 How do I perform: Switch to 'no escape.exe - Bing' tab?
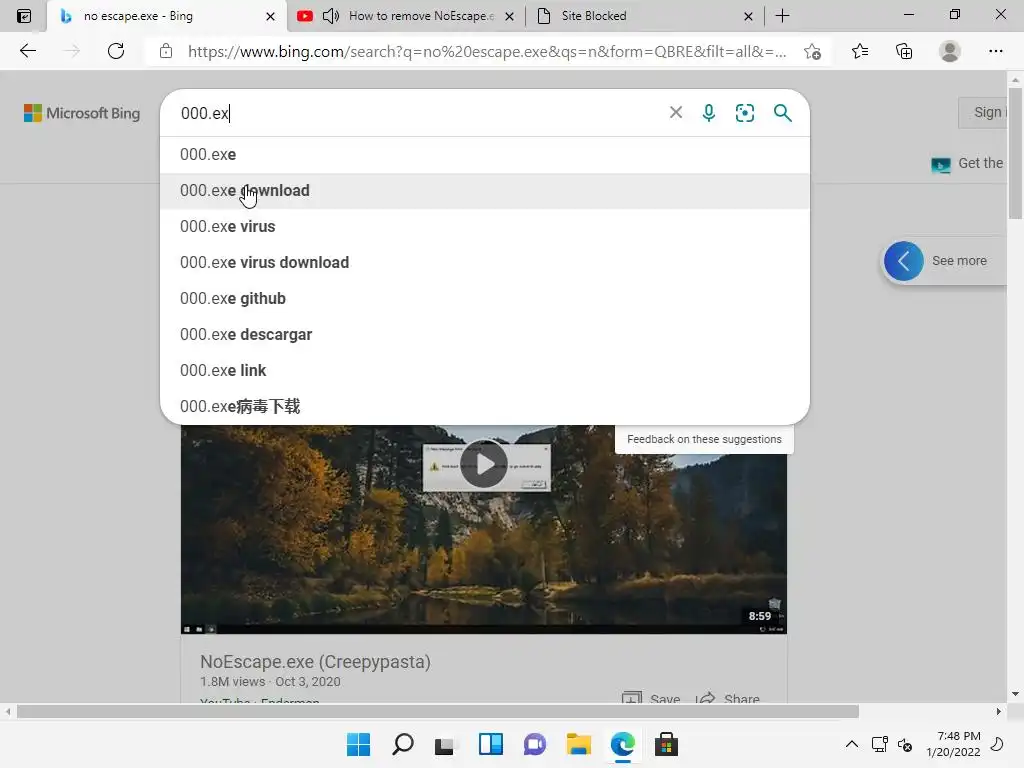click(x=167, y=16)
